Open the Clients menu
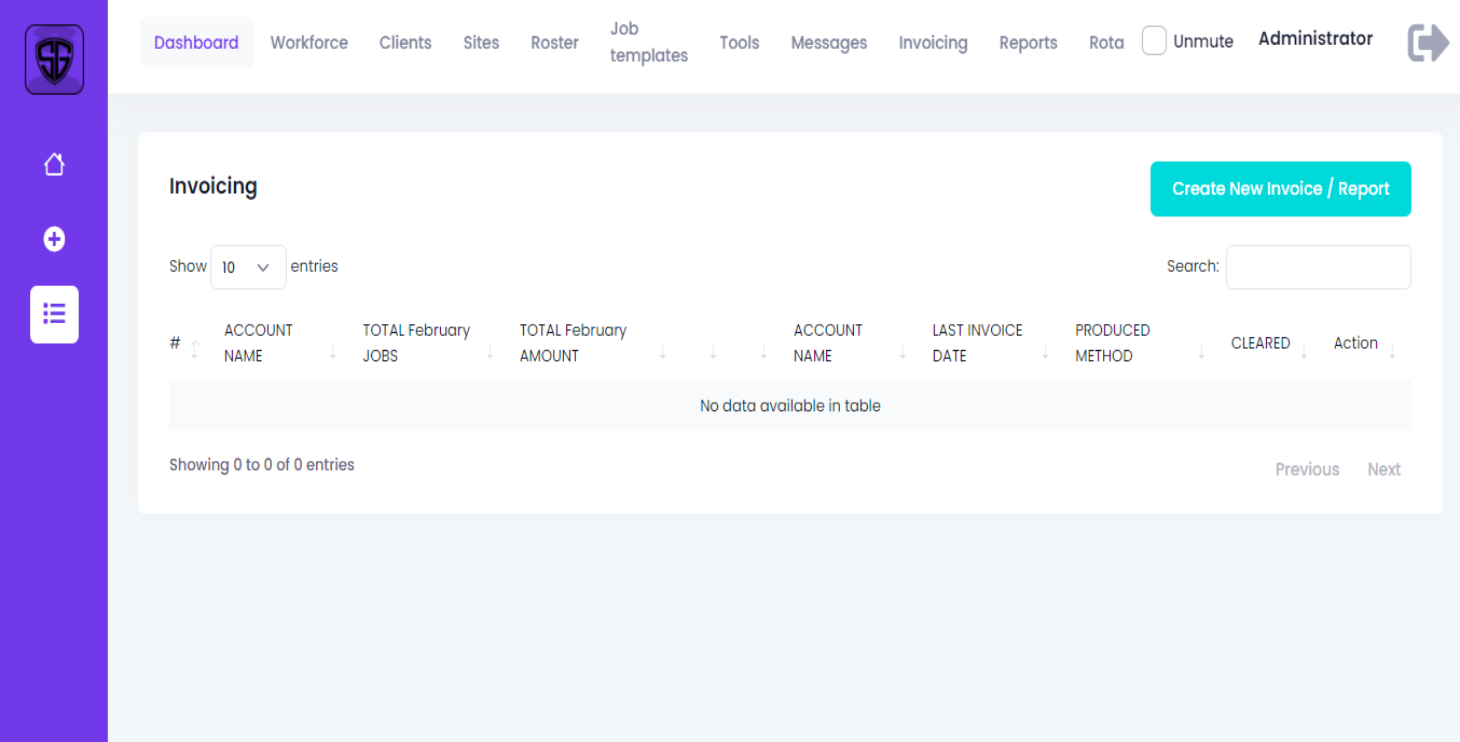 point(405,43)
